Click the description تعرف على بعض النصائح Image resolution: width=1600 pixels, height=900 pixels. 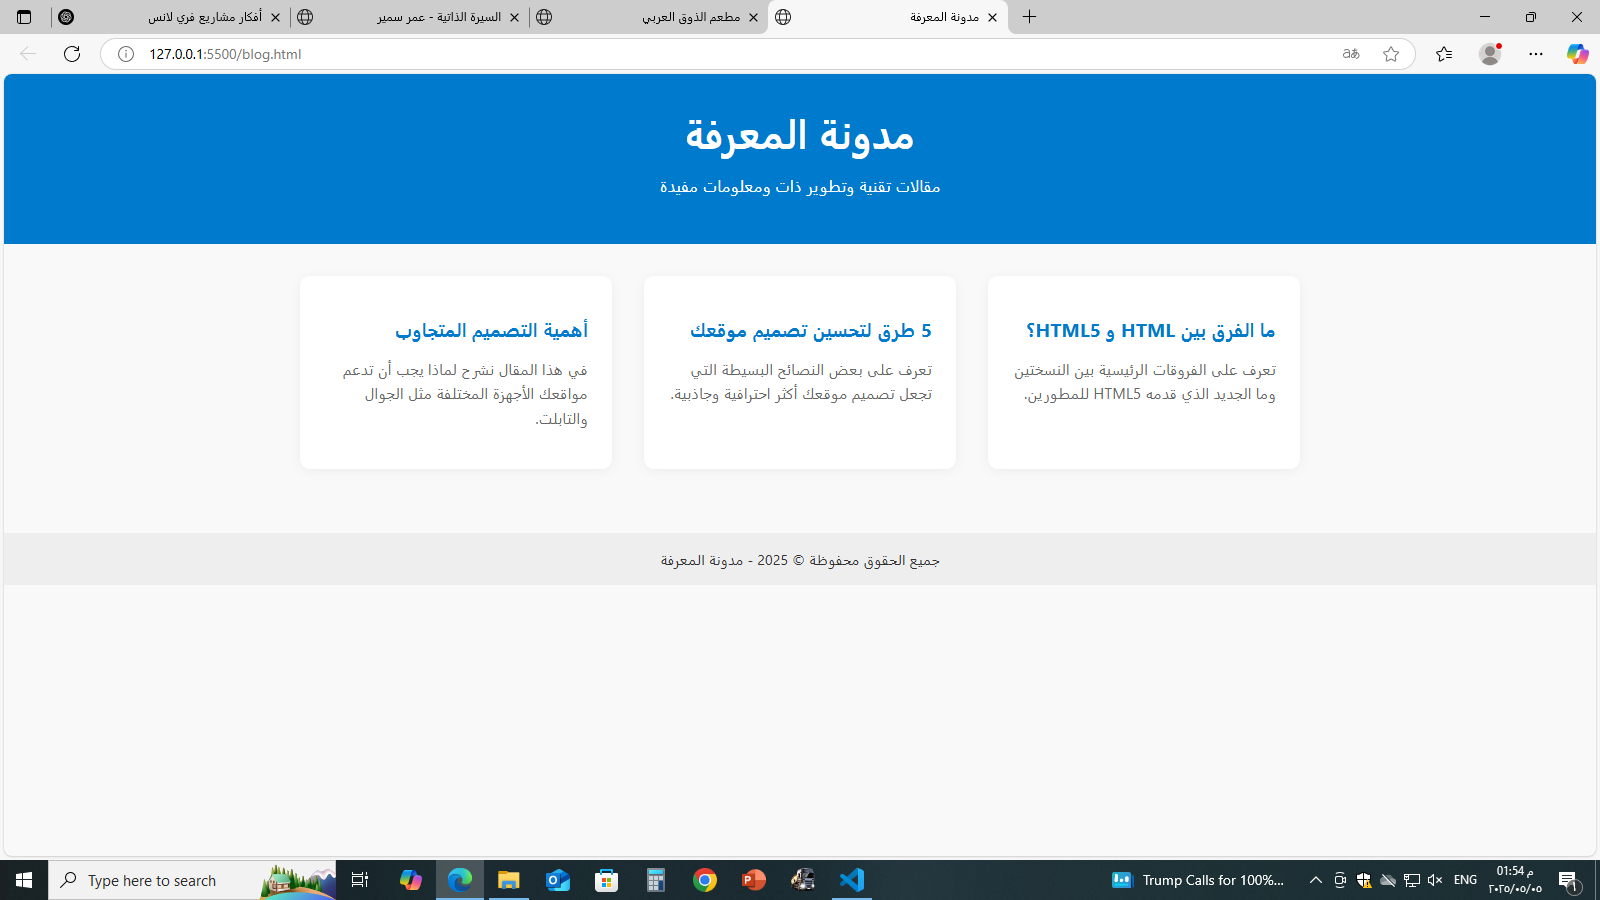801,382
